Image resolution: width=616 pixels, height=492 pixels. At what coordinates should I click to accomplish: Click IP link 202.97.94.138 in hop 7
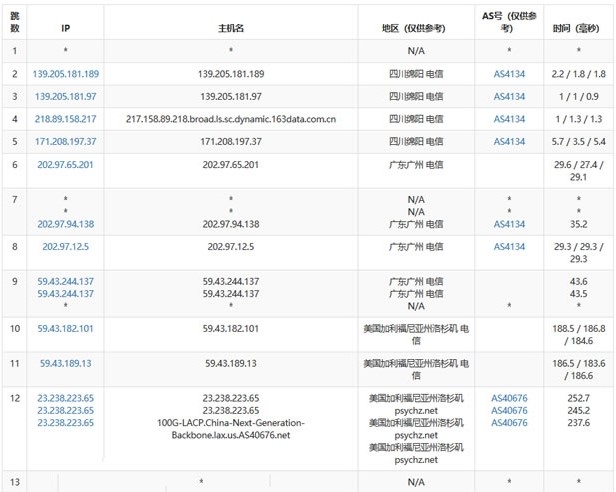pos(65,224)
